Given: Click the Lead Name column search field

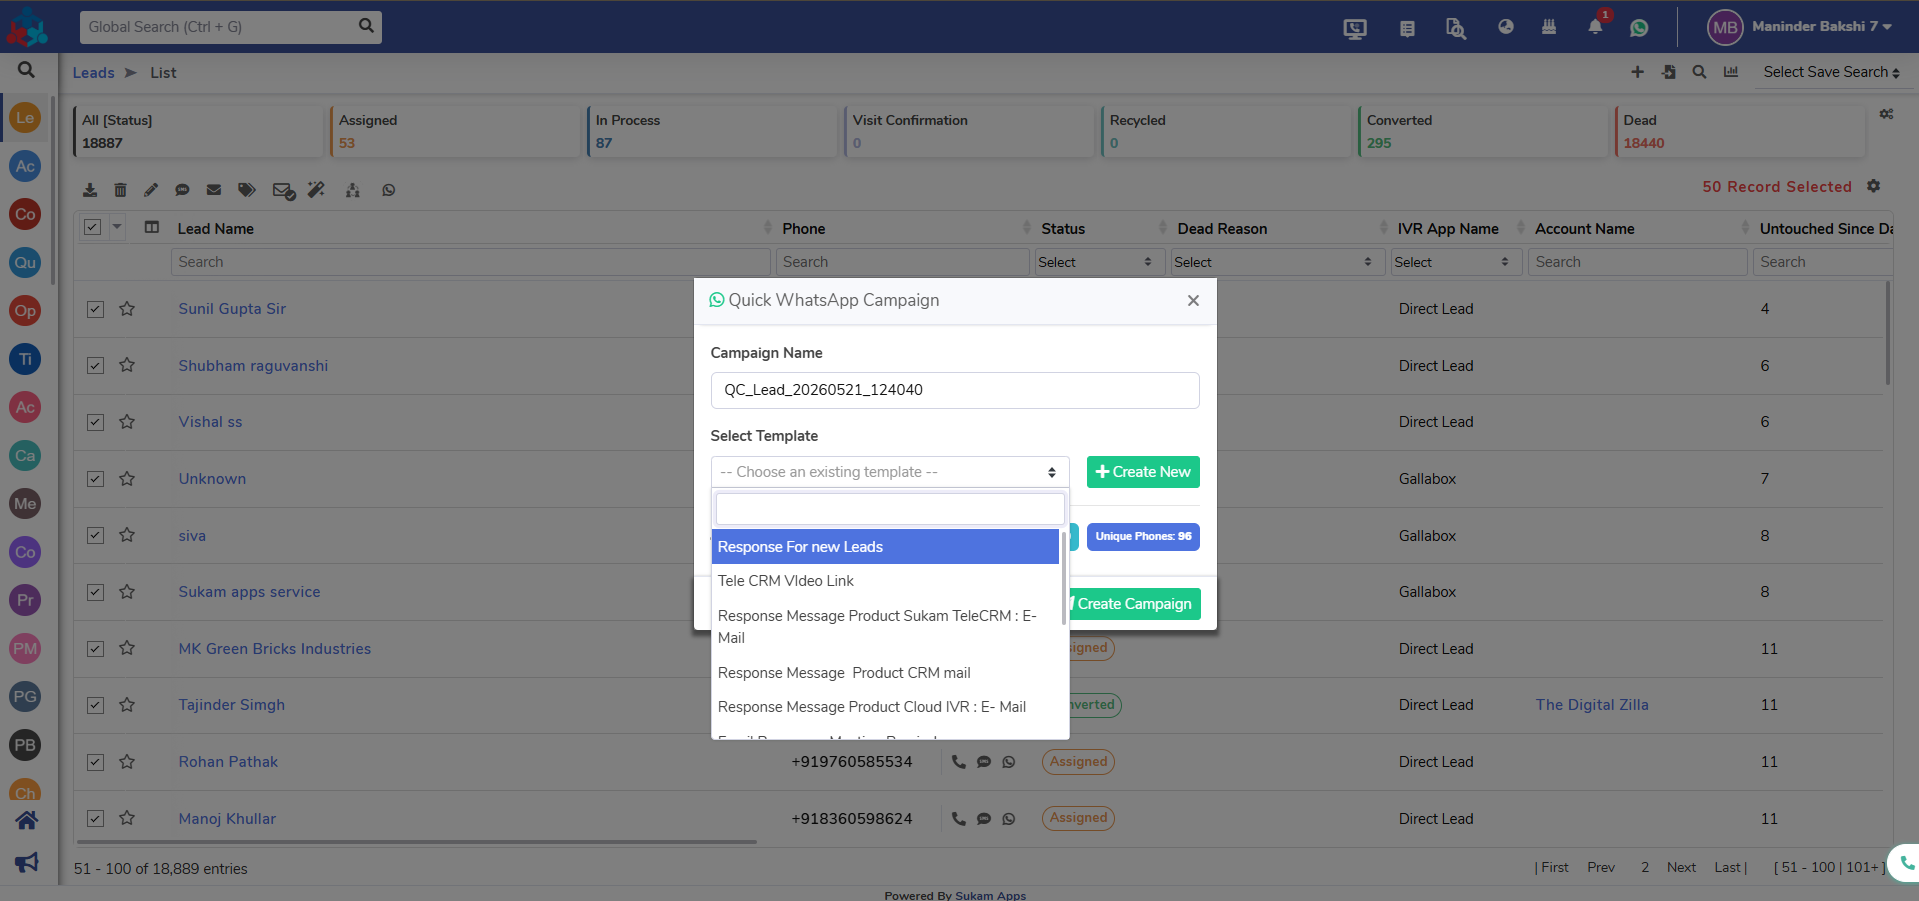Looking at the screenshot, I should (x=470, y=262).
